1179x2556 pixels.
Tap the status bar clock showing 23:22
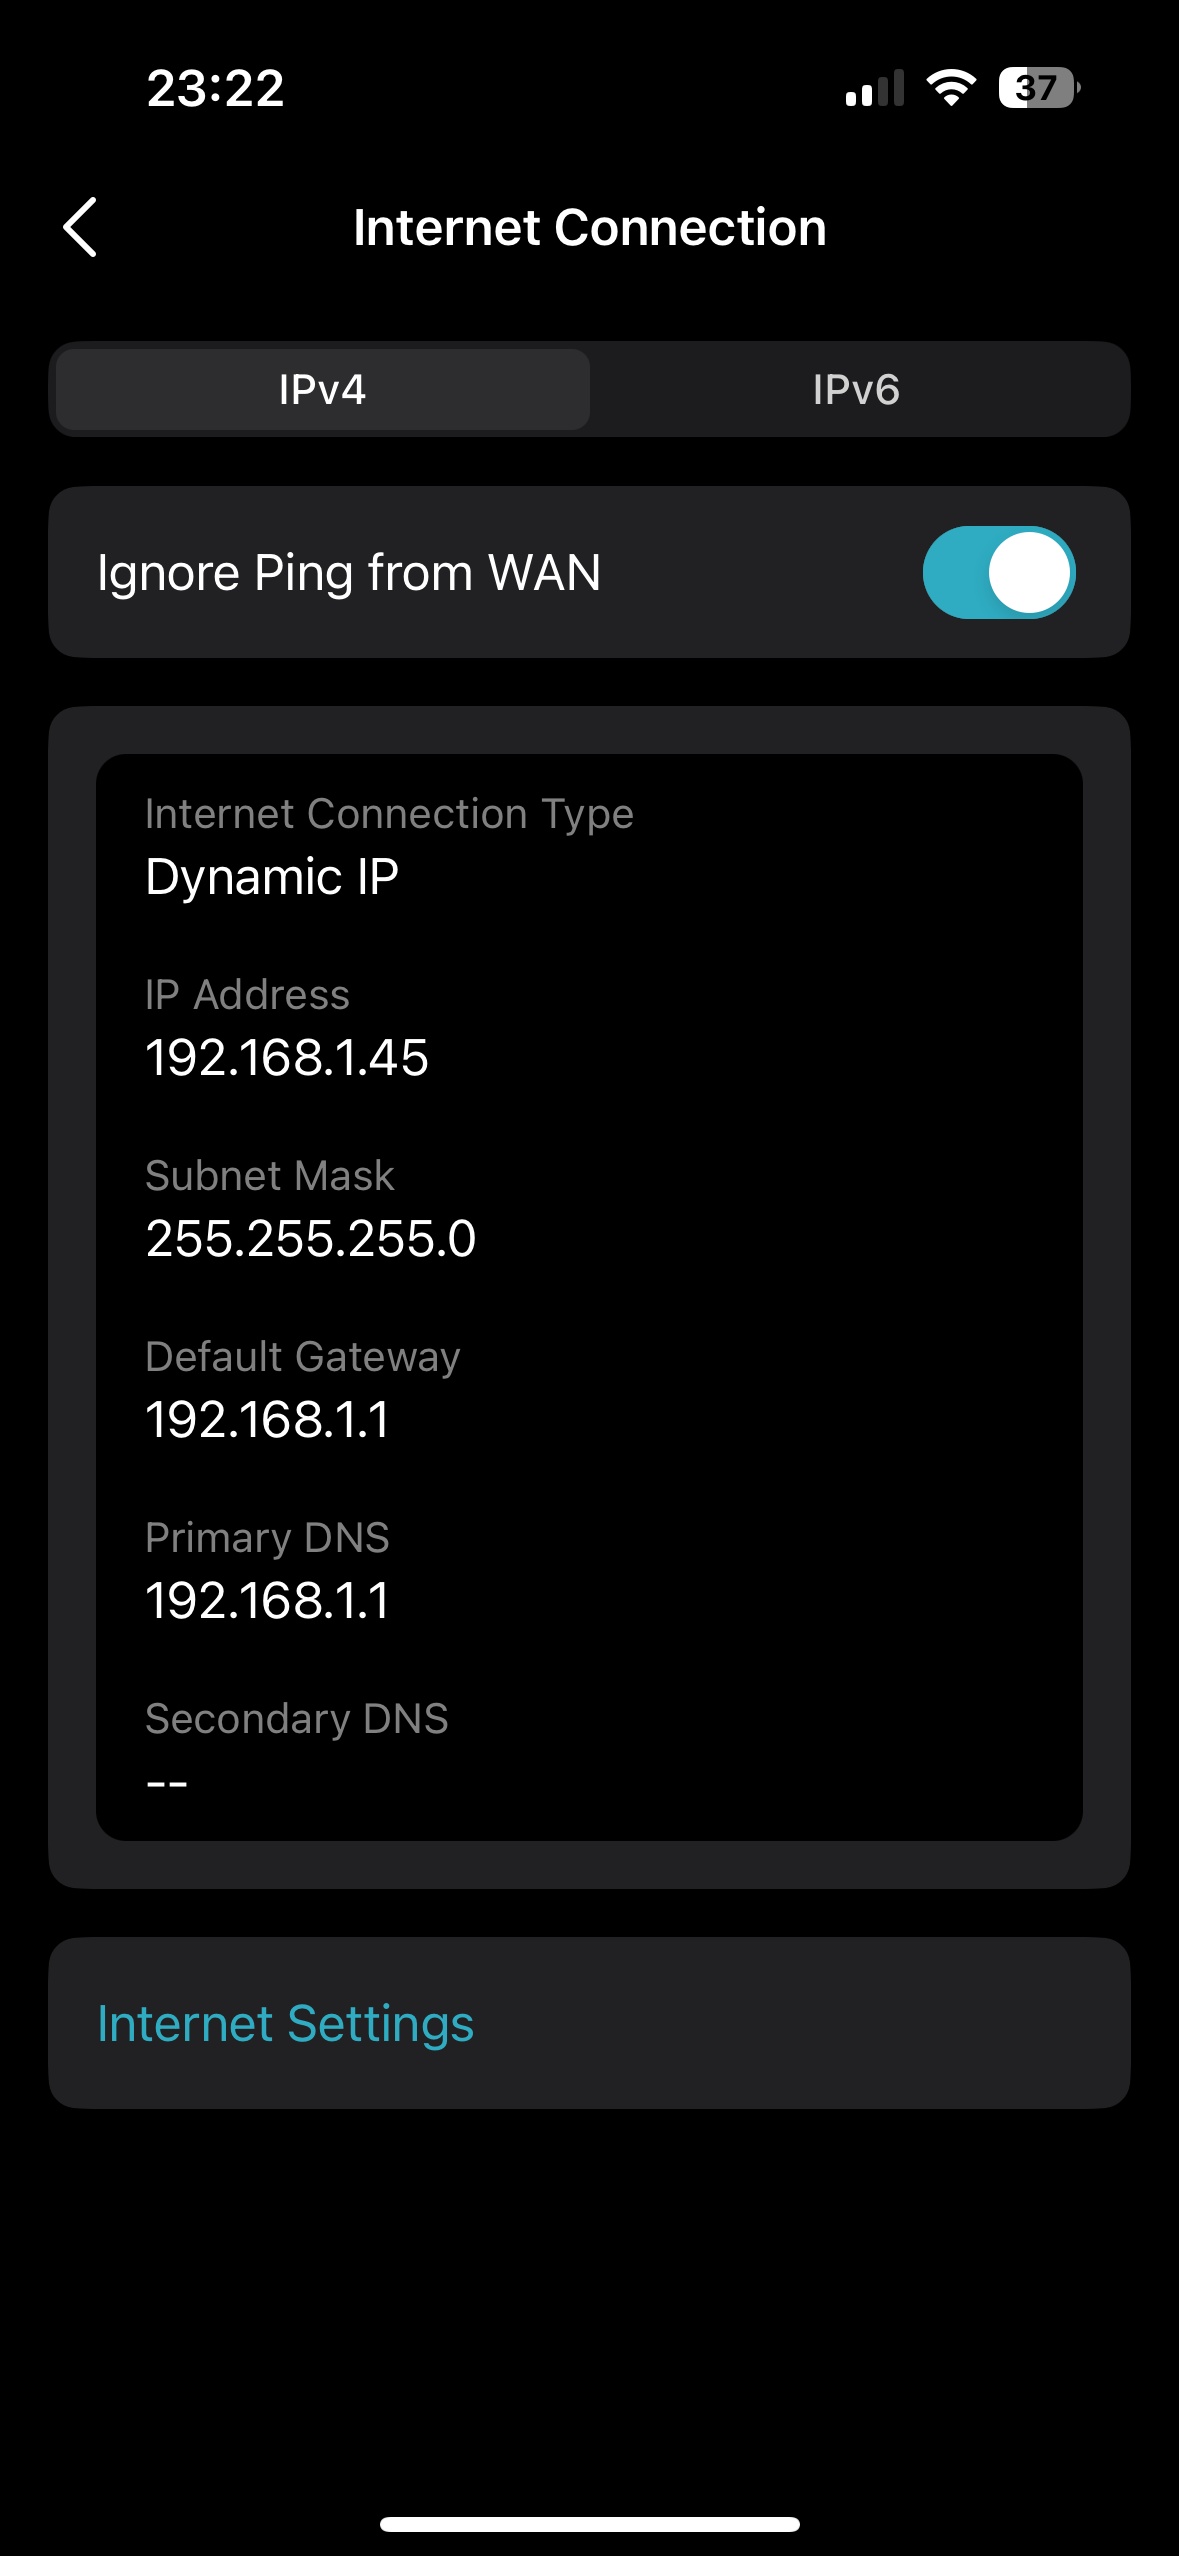pyautogui.click(x=215, y=88)
